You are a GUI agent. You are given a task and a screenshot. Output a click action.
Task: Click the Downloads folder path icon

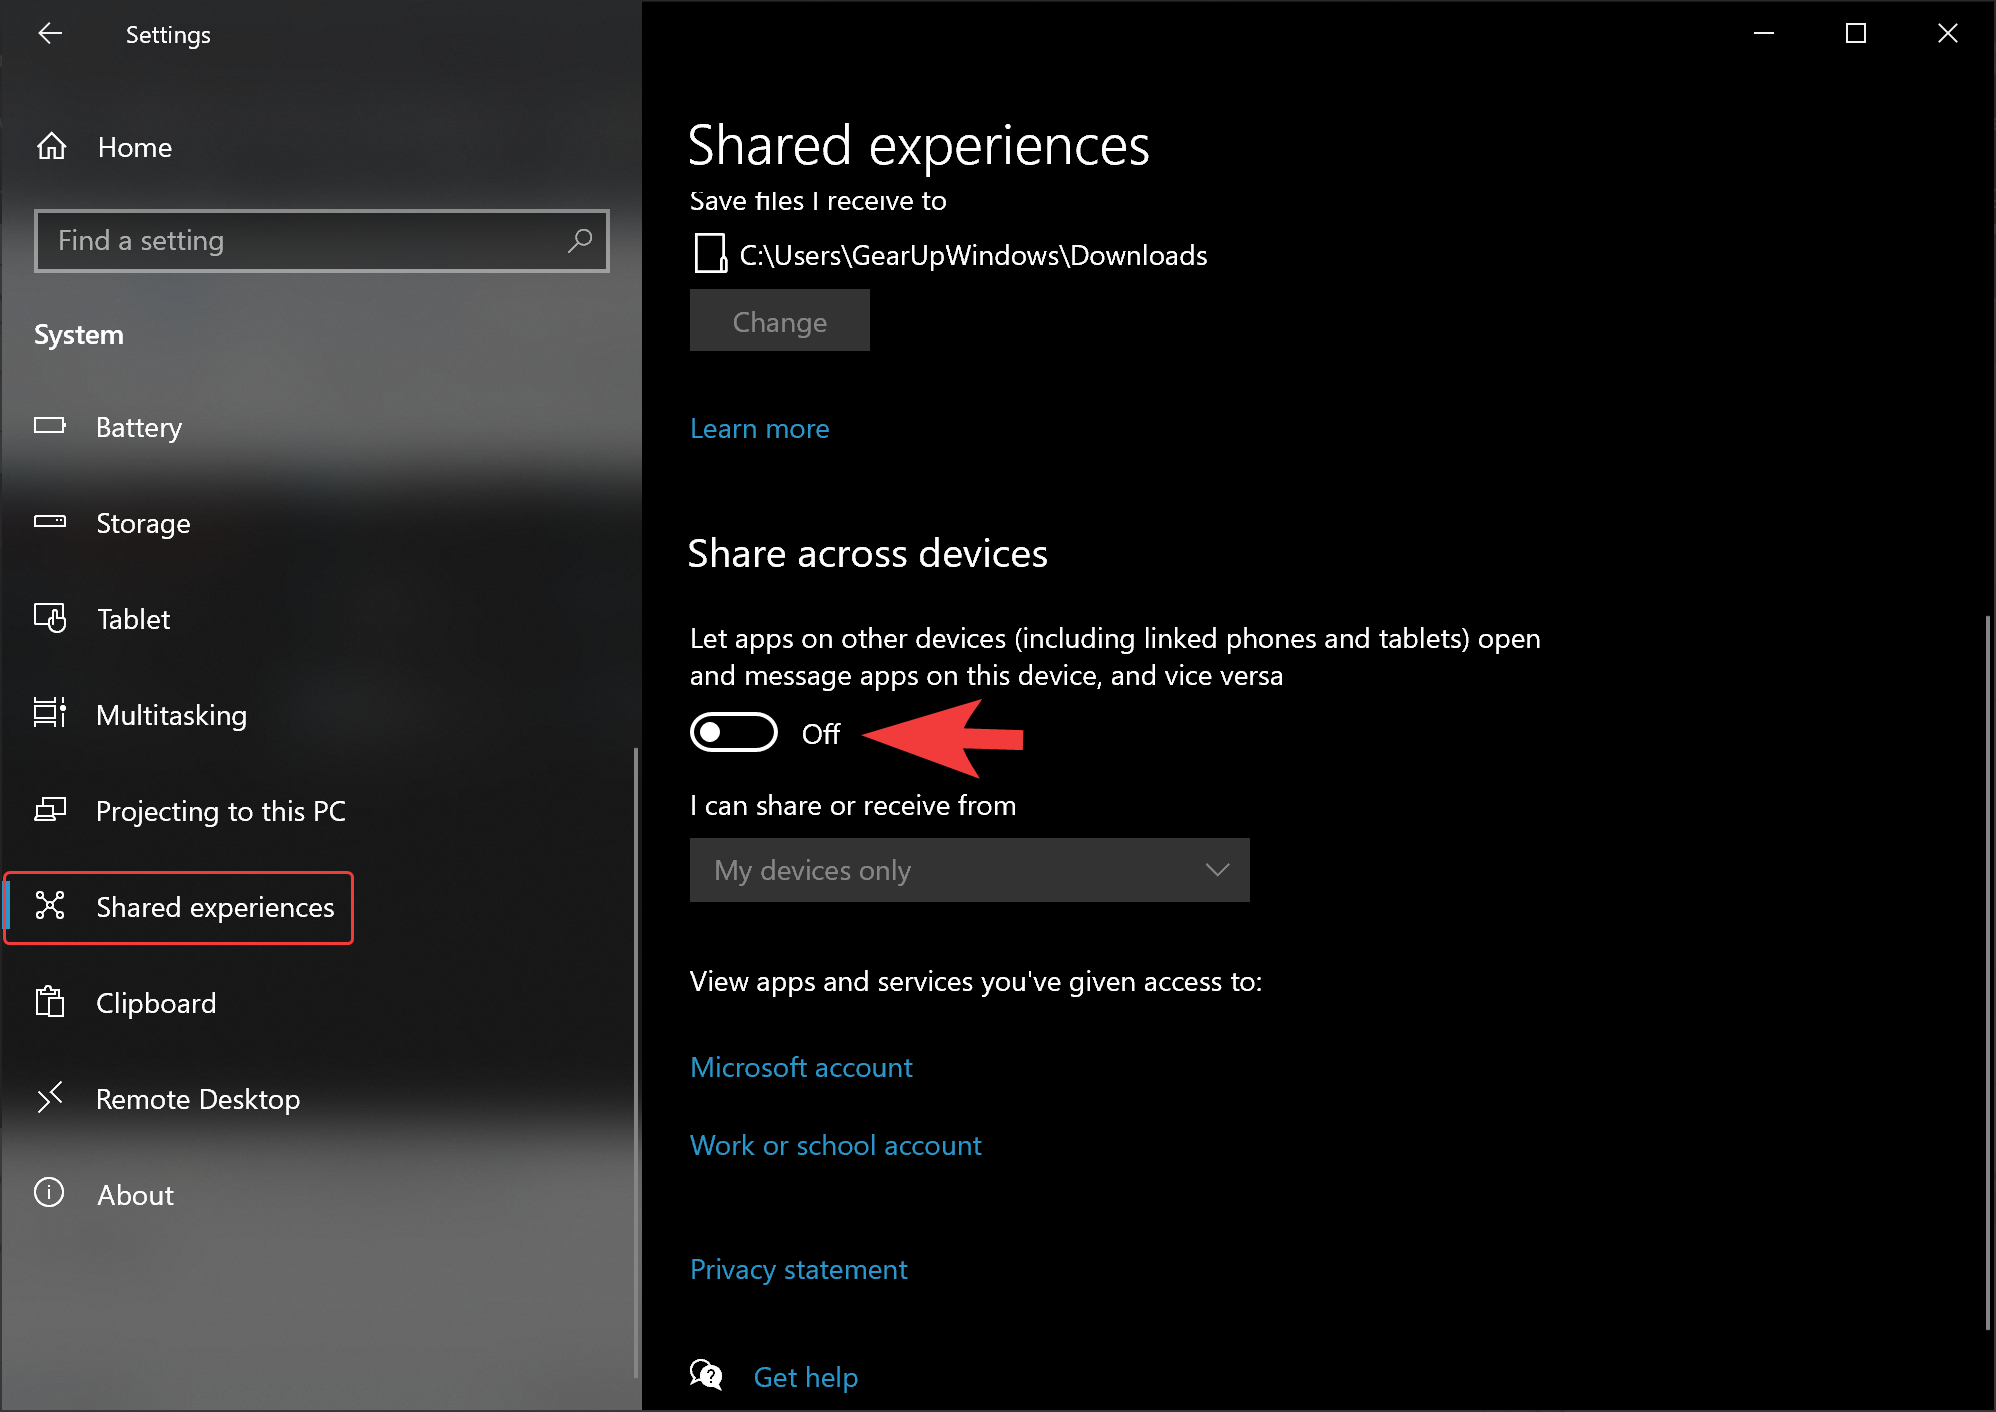(710, 254)
